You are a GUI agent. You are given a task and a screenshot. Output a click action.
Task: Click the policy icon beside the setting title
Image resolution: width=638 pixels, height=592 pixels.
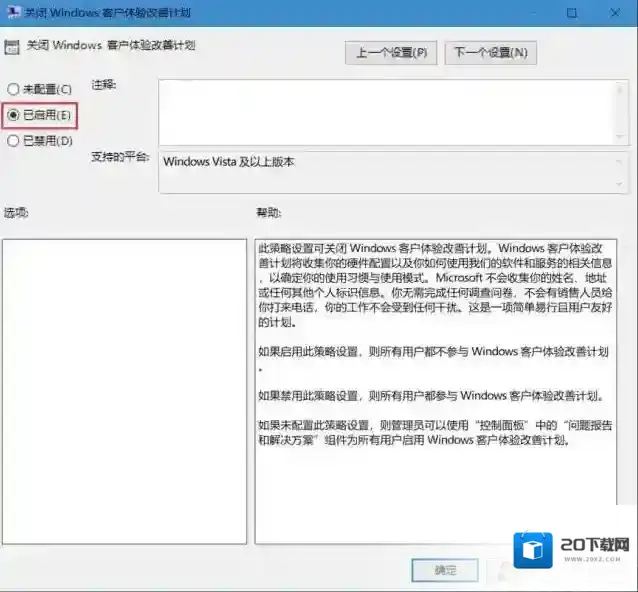tap(12, 47)
